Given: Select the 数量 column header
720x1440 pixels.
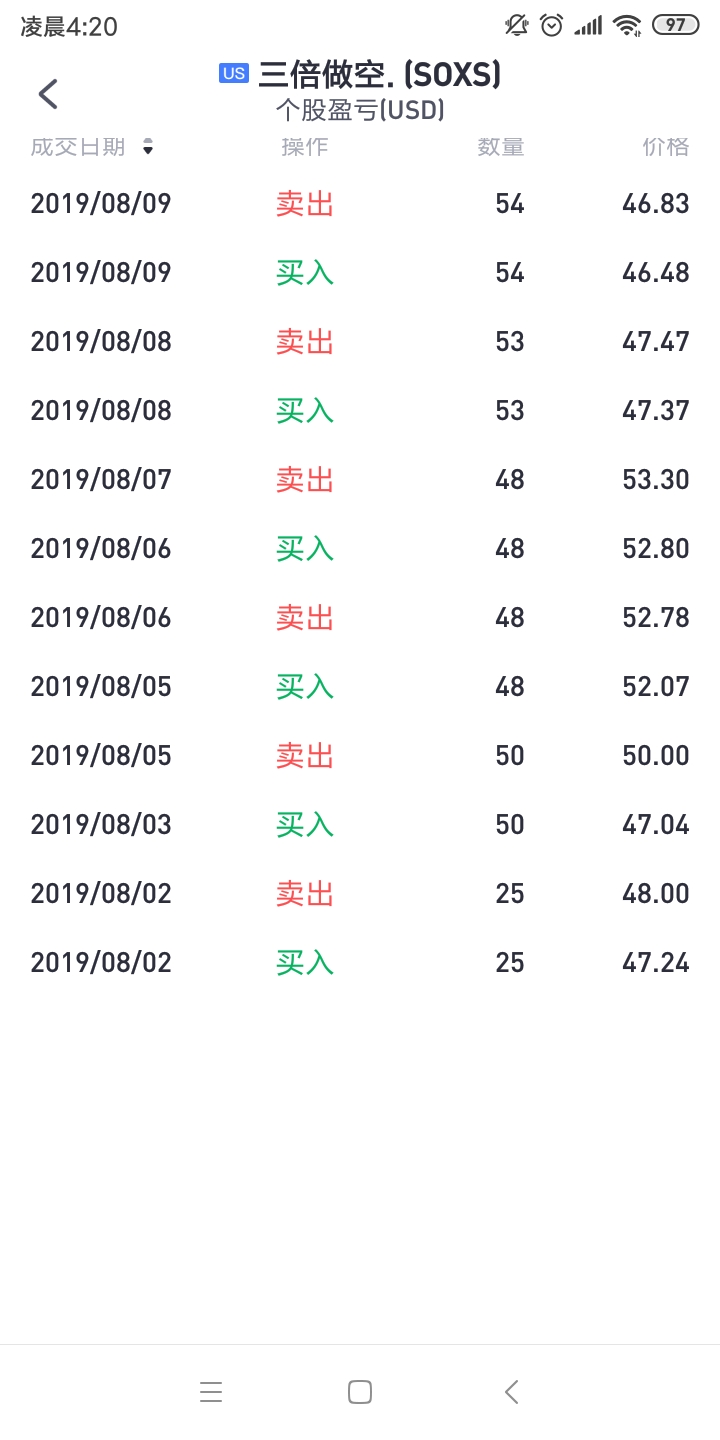Looking at the screenshot, I should click(501, 148).
